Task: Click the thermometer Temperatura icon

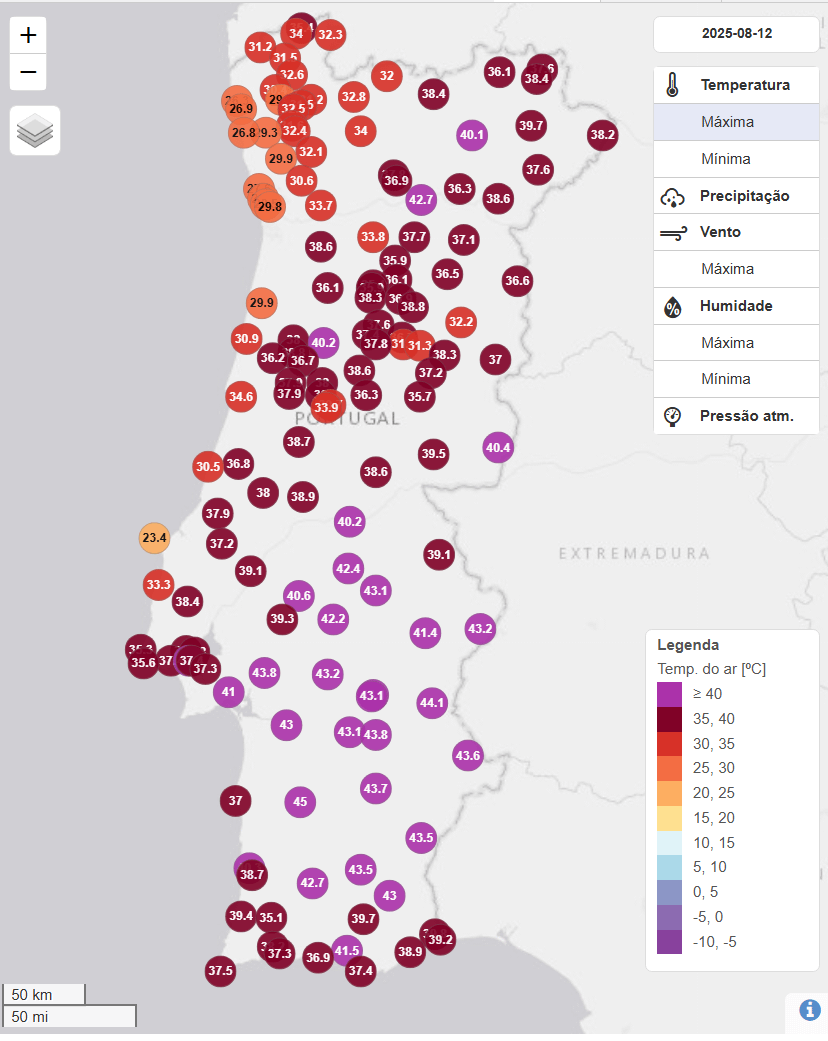Action: (x=672, y=85)
